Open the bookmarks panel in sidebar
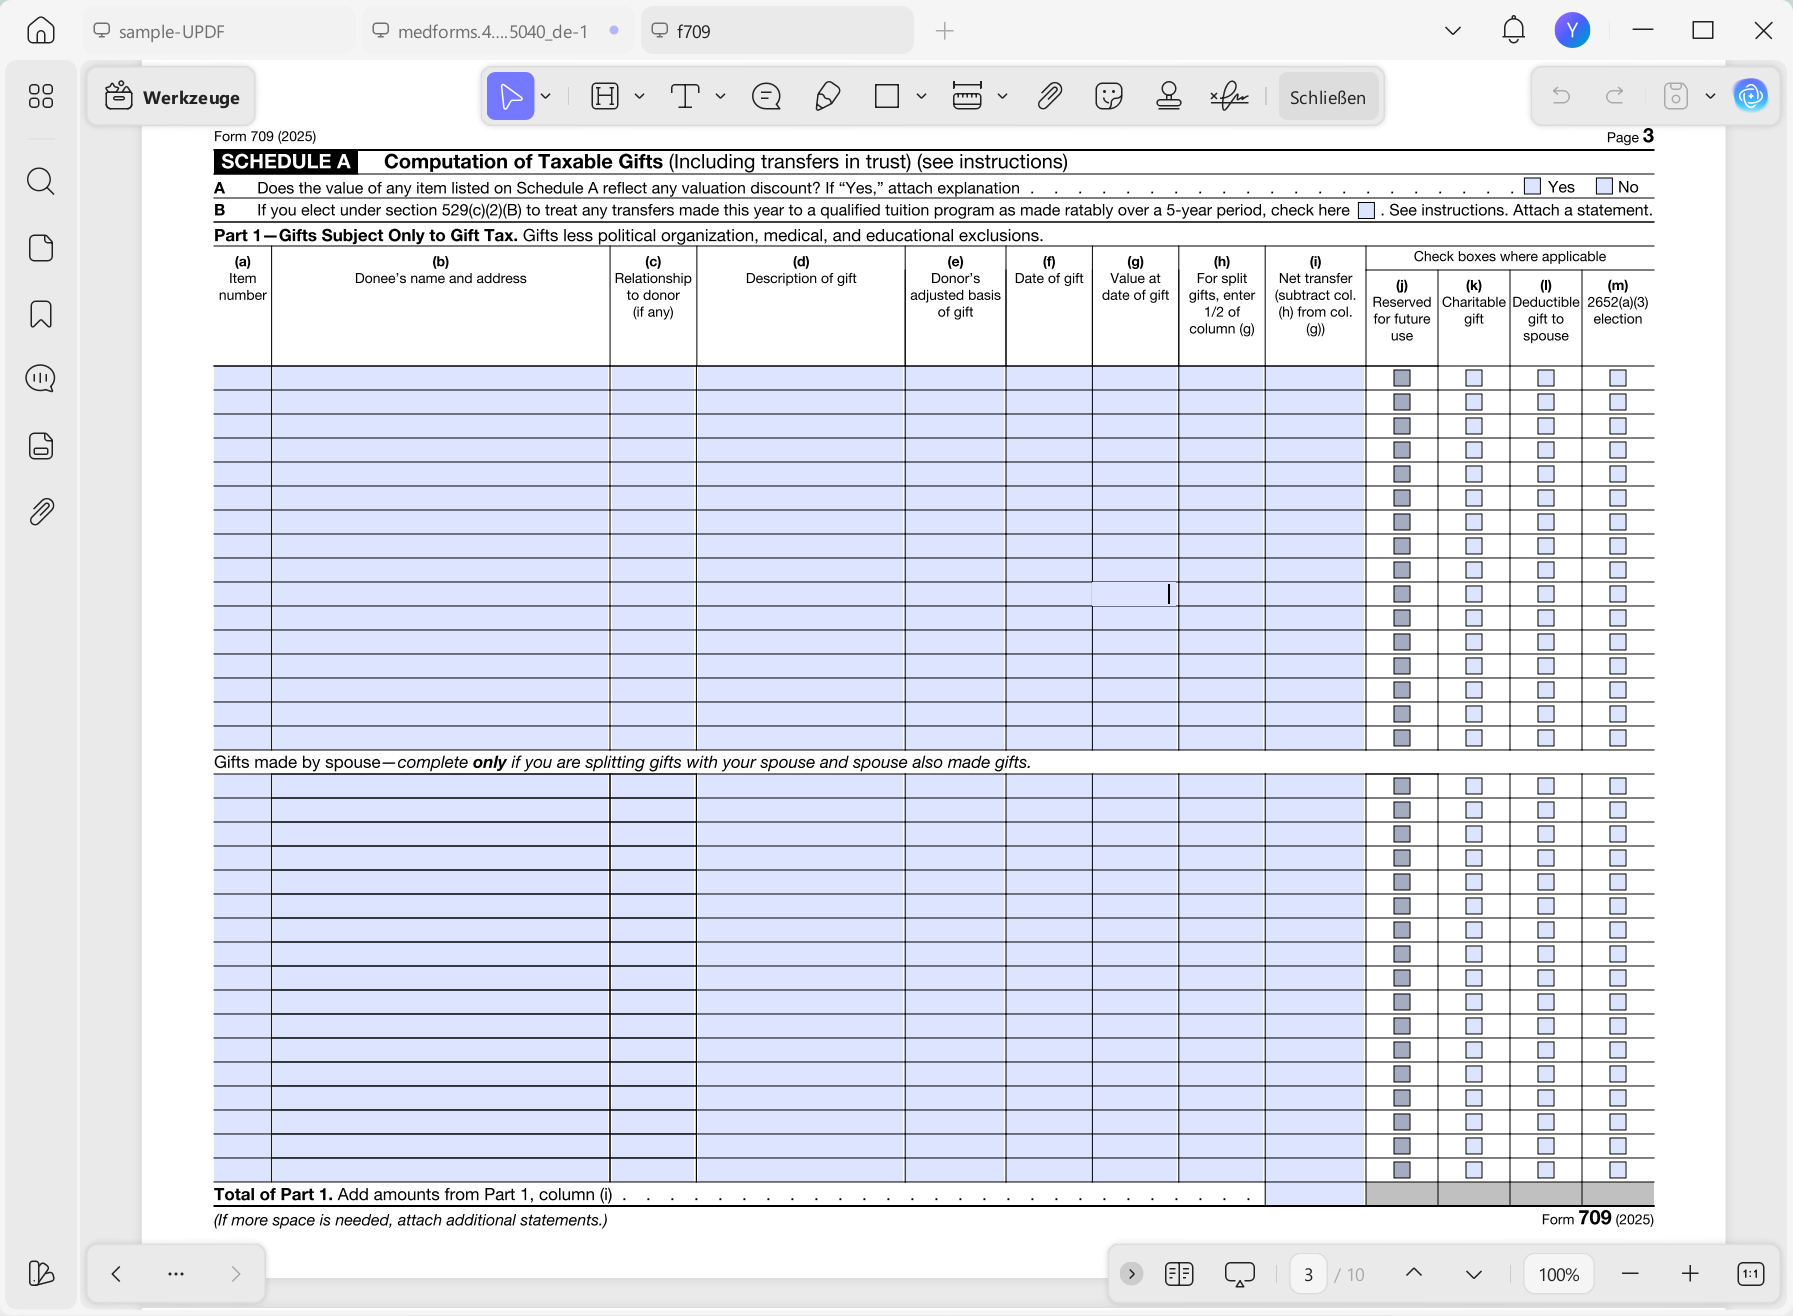The width and height of the screenshot is (1793, 1316). pos(41,314)
